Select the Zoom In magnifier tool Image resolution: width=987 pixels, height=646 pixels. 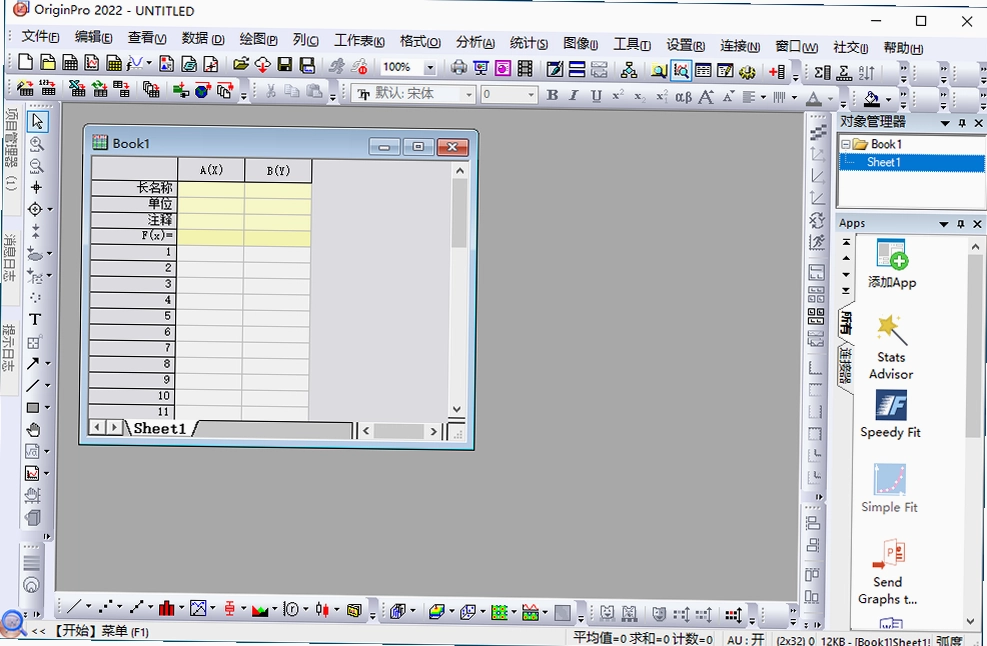click(x=37, y=144)
